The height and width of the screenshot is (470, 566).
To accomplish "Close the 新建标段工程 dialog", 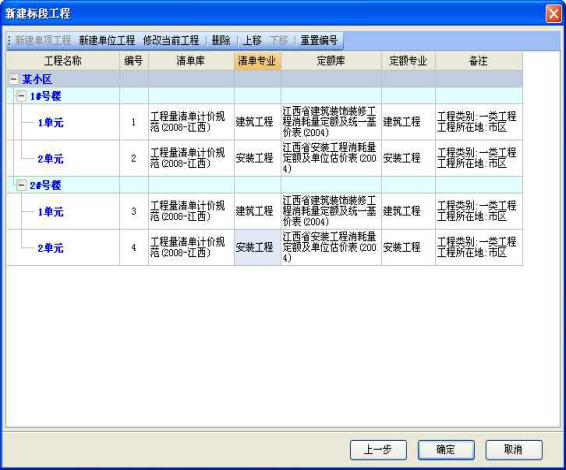I will [x=554, y=14].
